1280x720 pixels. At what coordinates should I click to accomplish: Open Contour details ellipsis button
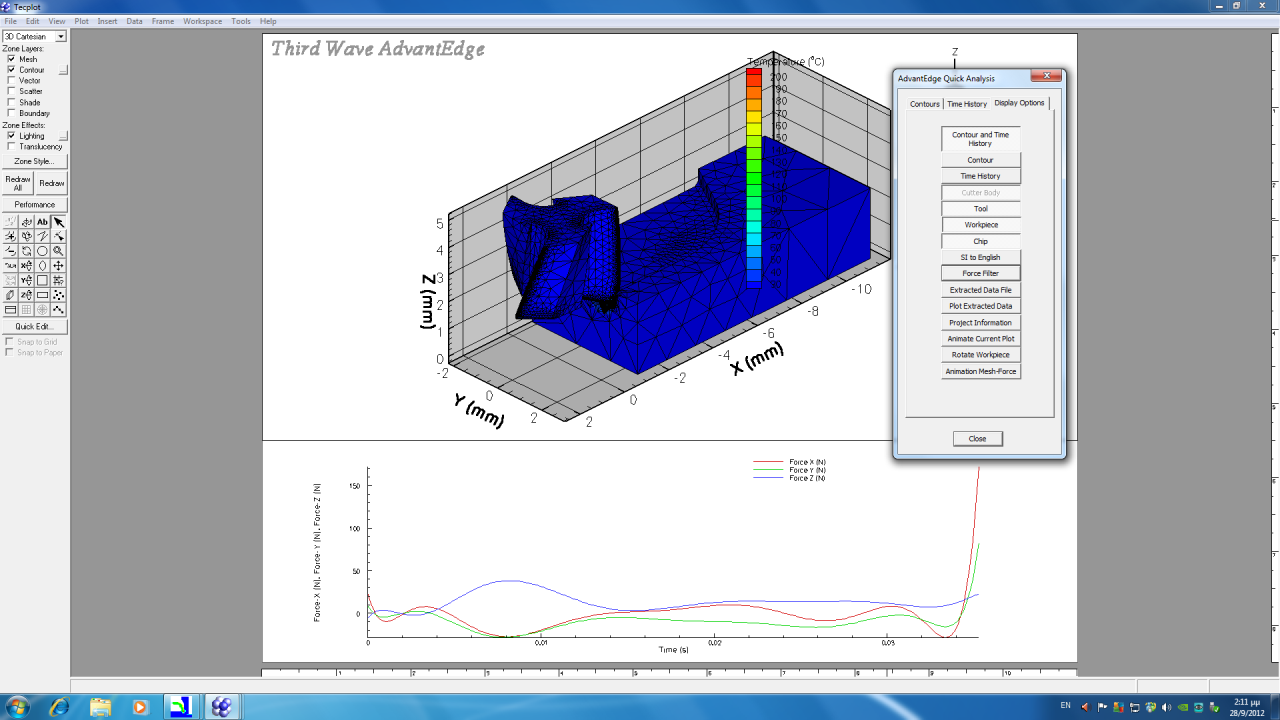click(64, 71)
